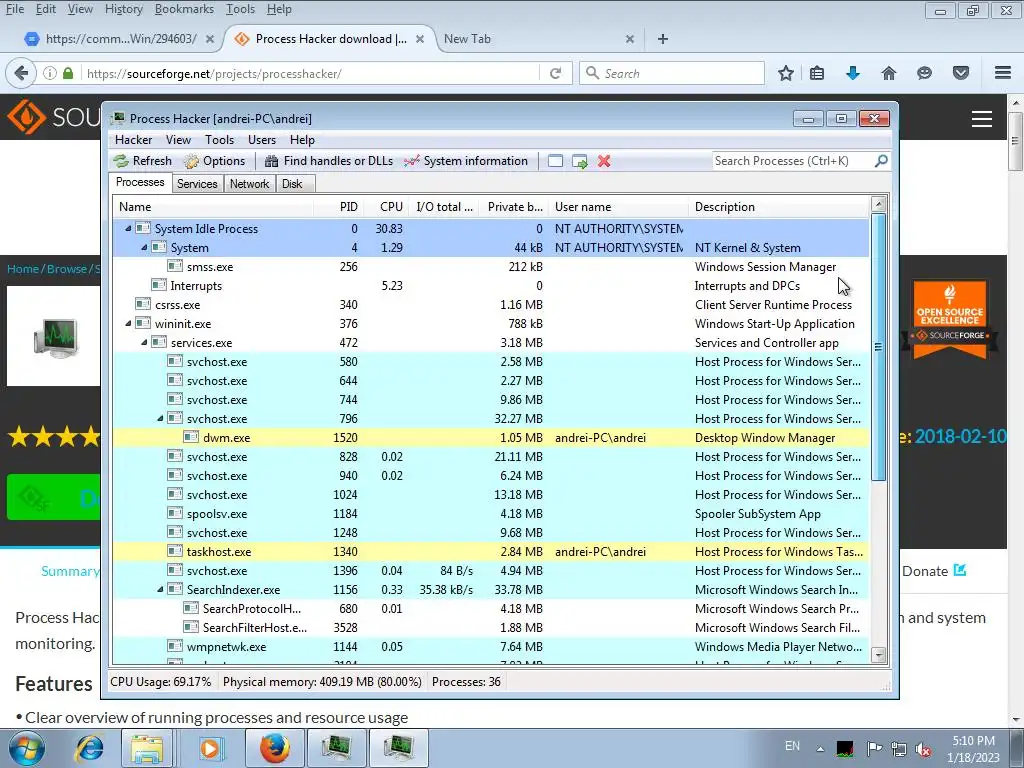Screen dimensions: 1024x768
Task: Click the find window toolbar icon
Action: (555, 161)
